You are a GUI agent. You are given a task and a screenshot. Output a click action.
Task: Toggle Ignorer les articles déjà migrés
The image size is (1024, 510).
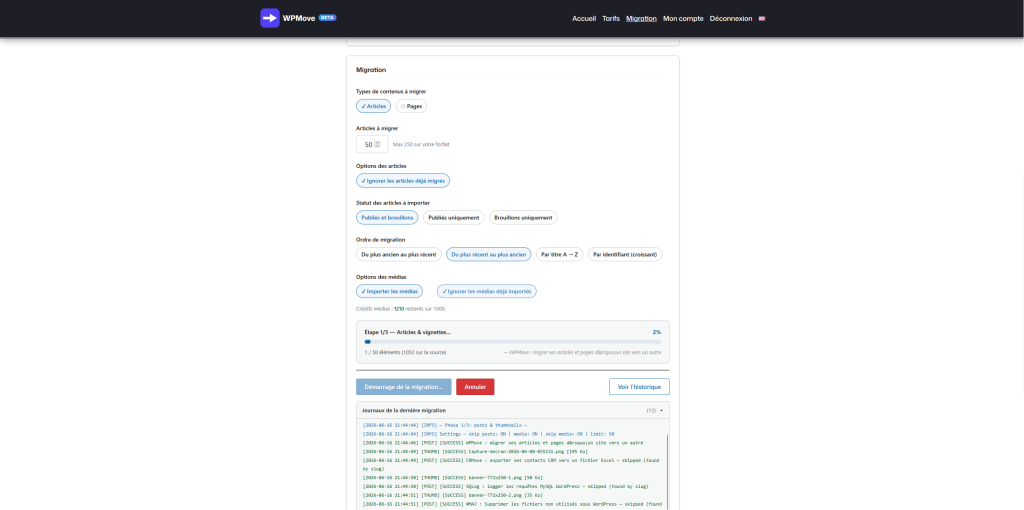(x=403, y=180)
